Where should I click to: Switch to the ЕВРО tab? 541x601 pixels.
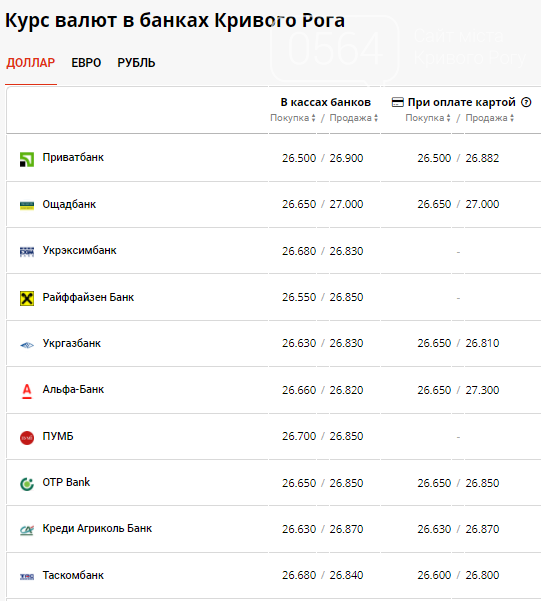(86, 63)
